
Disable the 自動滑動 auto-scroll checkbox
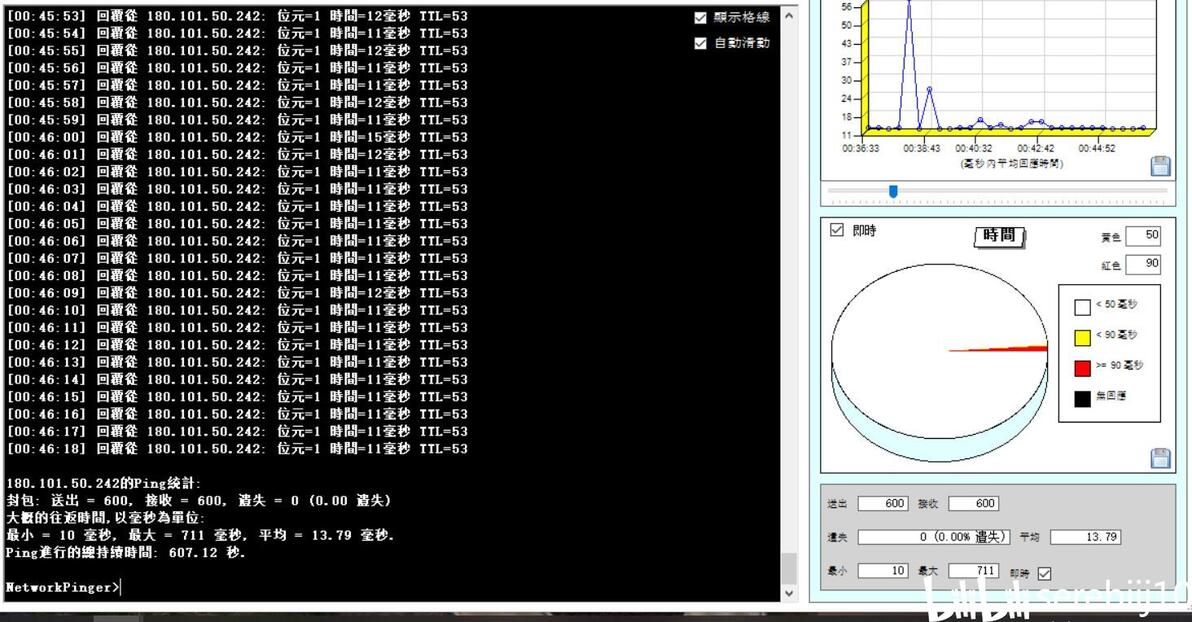[701, 43]
